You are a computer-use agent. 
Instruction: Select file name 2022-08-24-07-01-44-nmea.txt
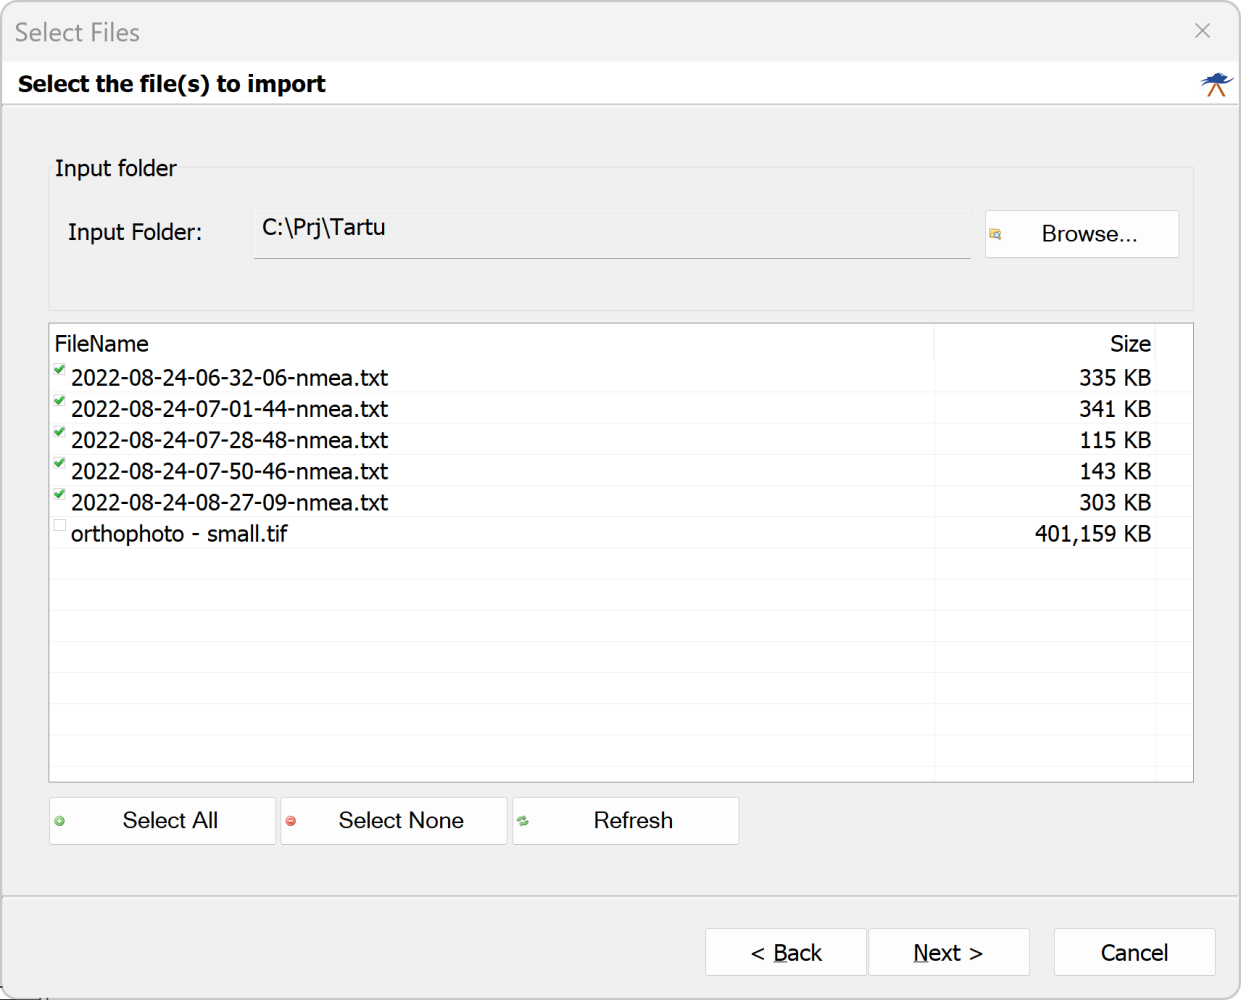tap(229, 409)
